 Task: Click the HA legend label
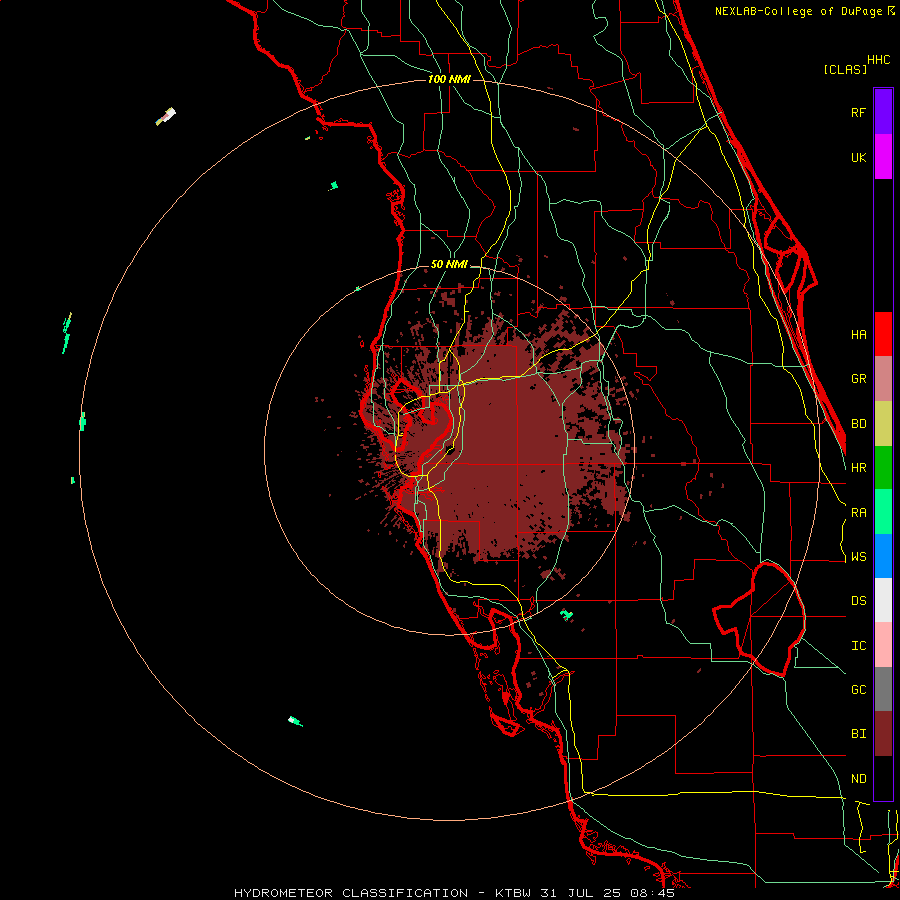[x=859, y=334]
